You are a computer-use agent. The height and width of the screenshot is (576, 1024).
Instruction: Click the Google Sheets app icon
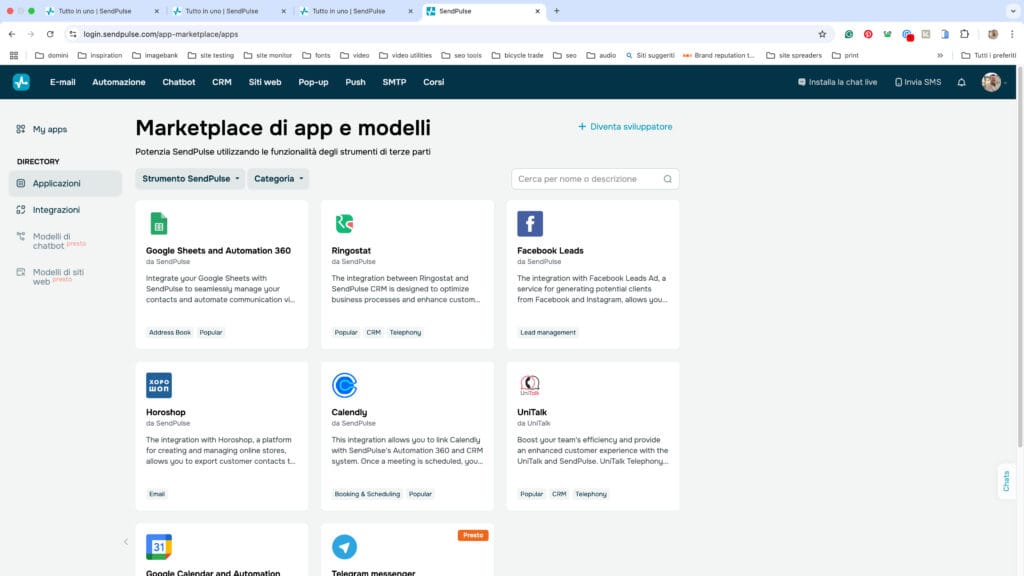click(158, 223)
